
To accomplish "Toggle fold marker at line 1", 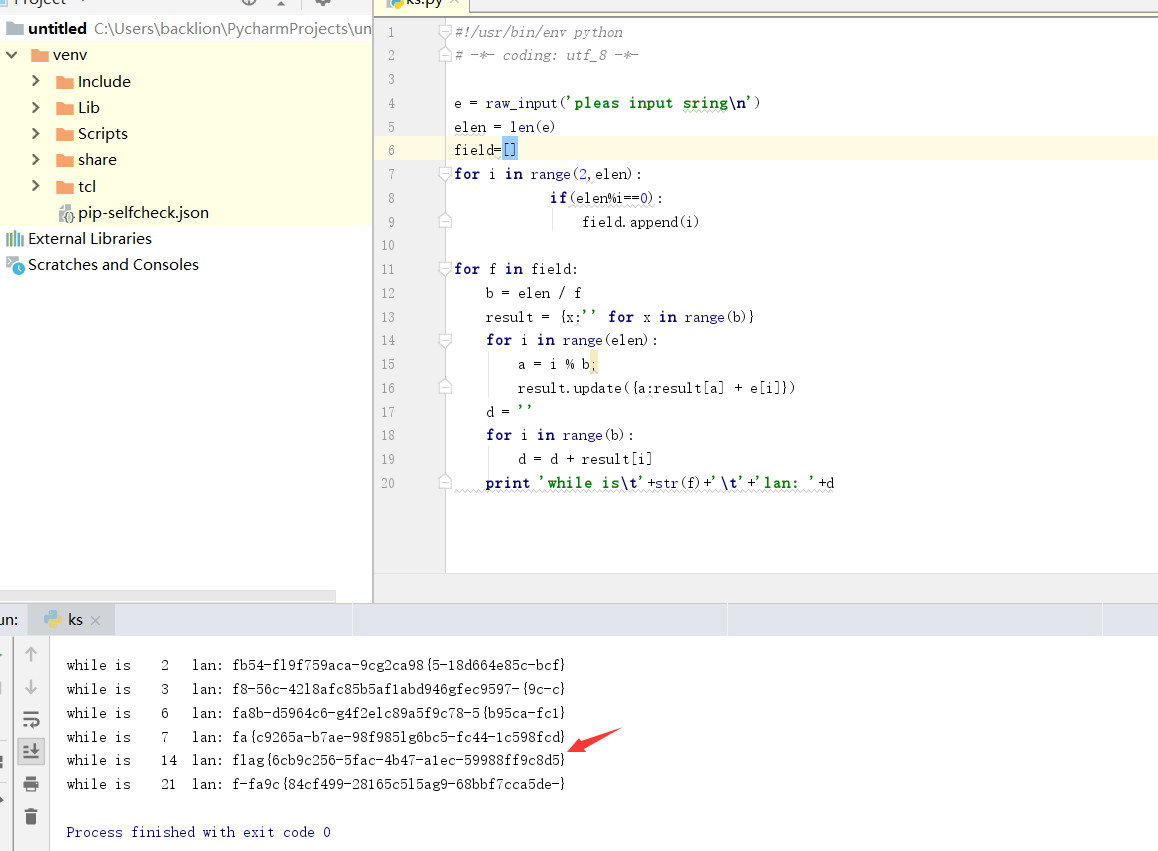I will (445, 32).
